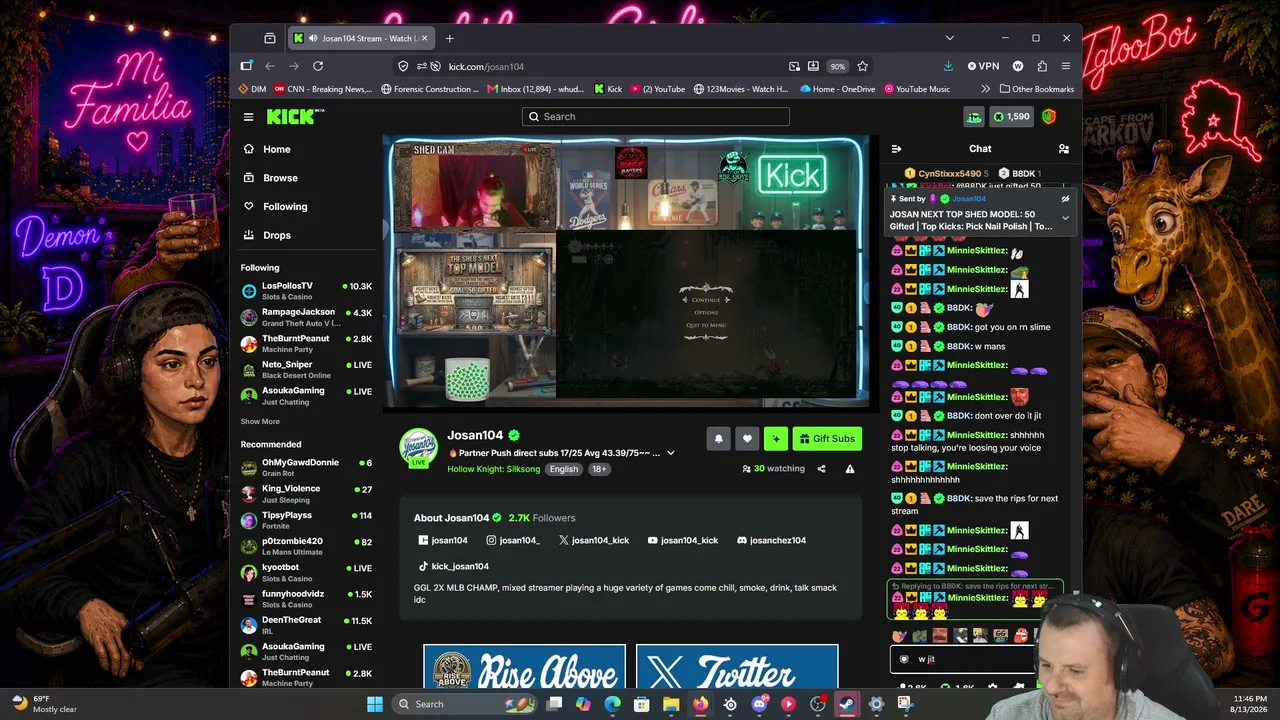Close the Josan104 Stream browser tab
1280x720 pixels.
(x=424, y=38)
